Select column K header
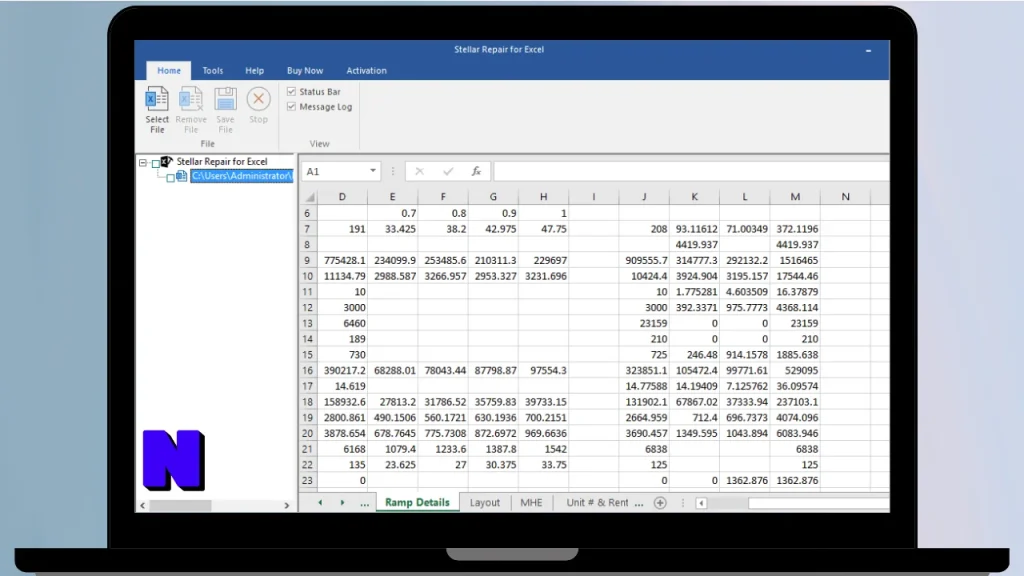The image size is (1024, 576). point(694,197)
